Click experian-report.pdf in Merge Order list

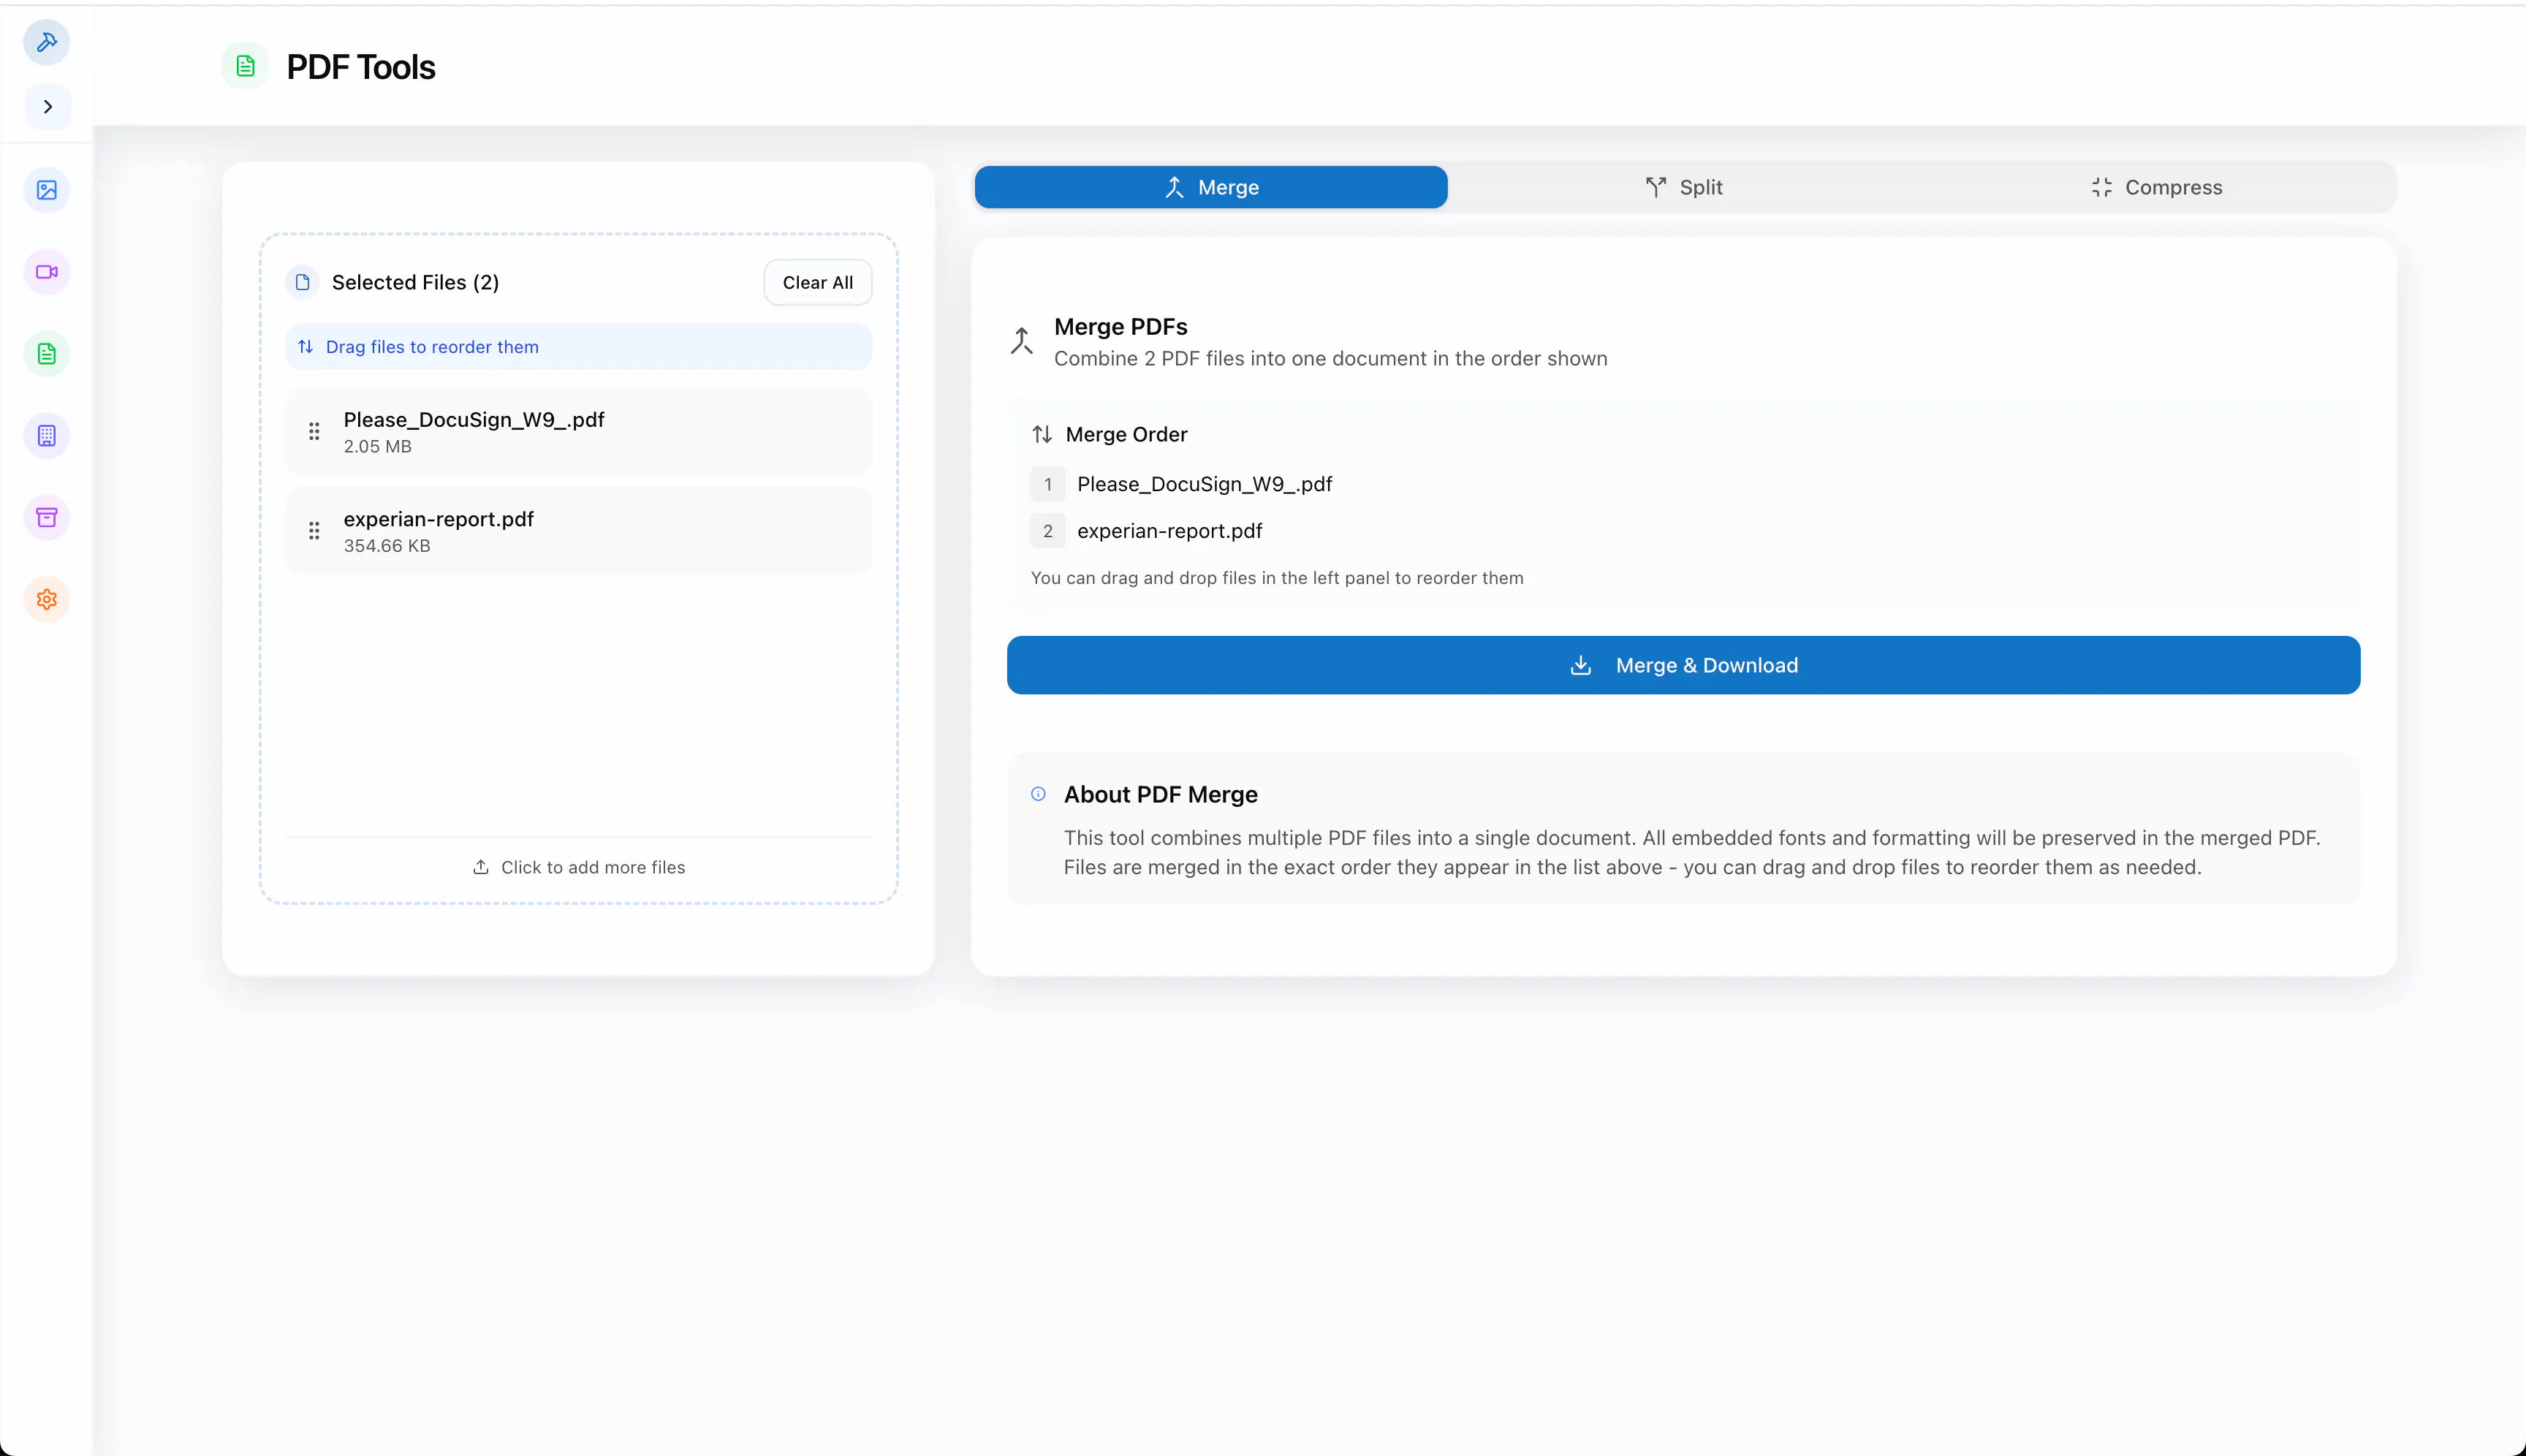point(1169,532)
